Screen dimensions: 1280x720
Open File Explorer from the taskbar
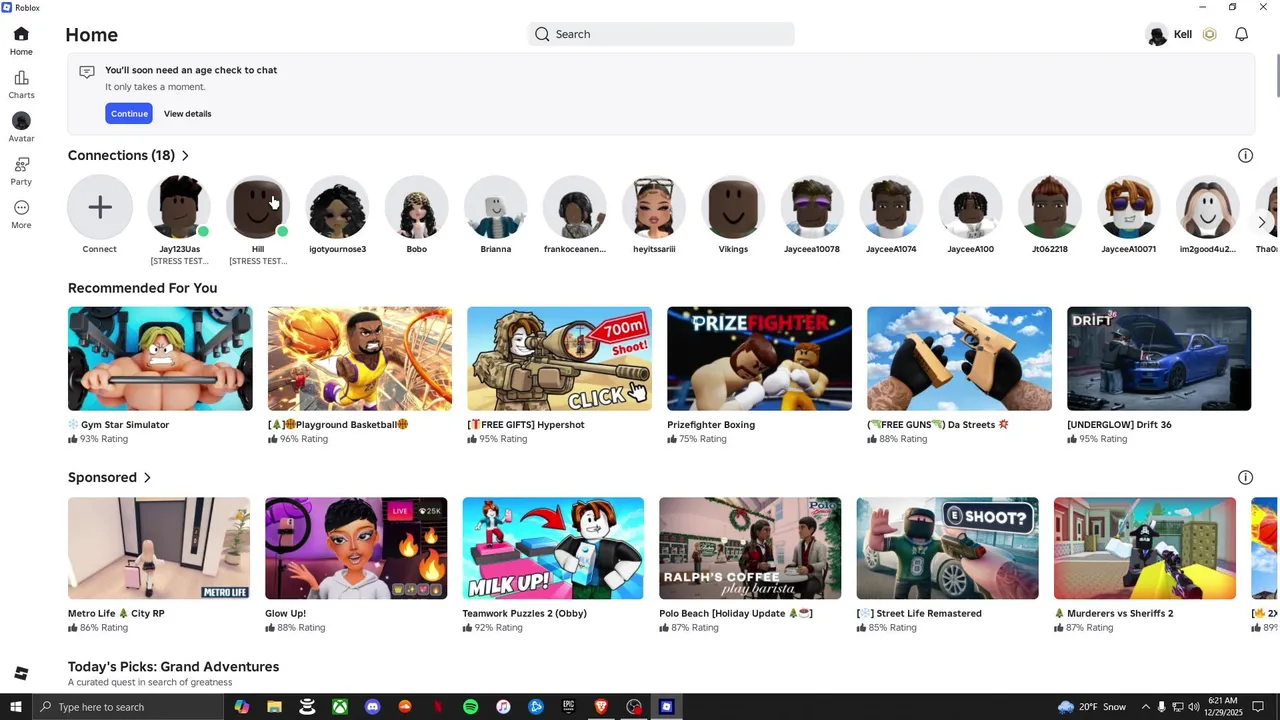(x=274, y=707)
